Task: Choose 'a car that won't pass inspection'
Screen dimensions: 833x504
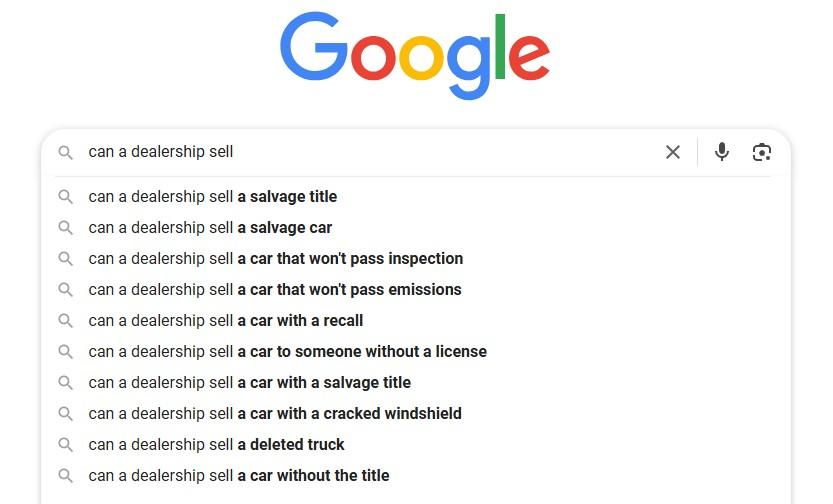Action: [414, 259]
